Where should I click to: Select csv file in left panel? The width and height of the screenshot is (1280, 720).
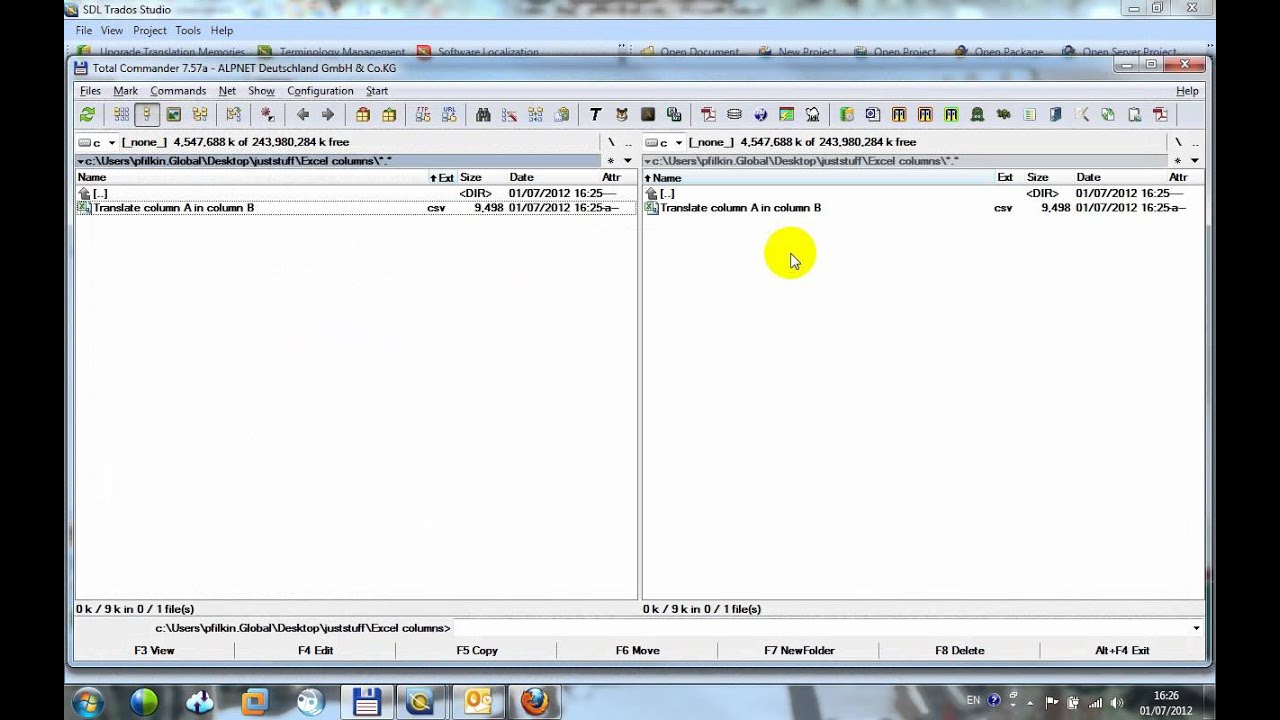click(x=355, y=208)
